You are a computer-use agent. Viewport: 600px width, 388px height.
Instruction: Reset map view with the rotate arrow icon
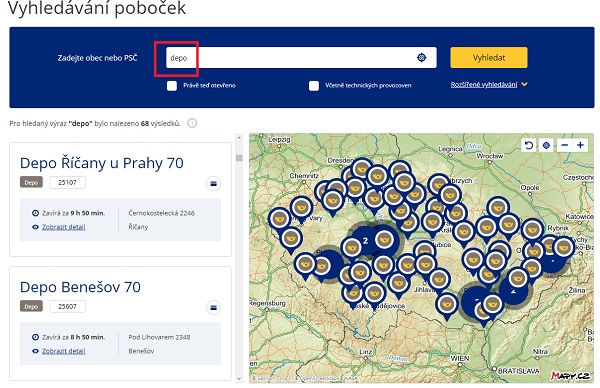tap(529, 145)
